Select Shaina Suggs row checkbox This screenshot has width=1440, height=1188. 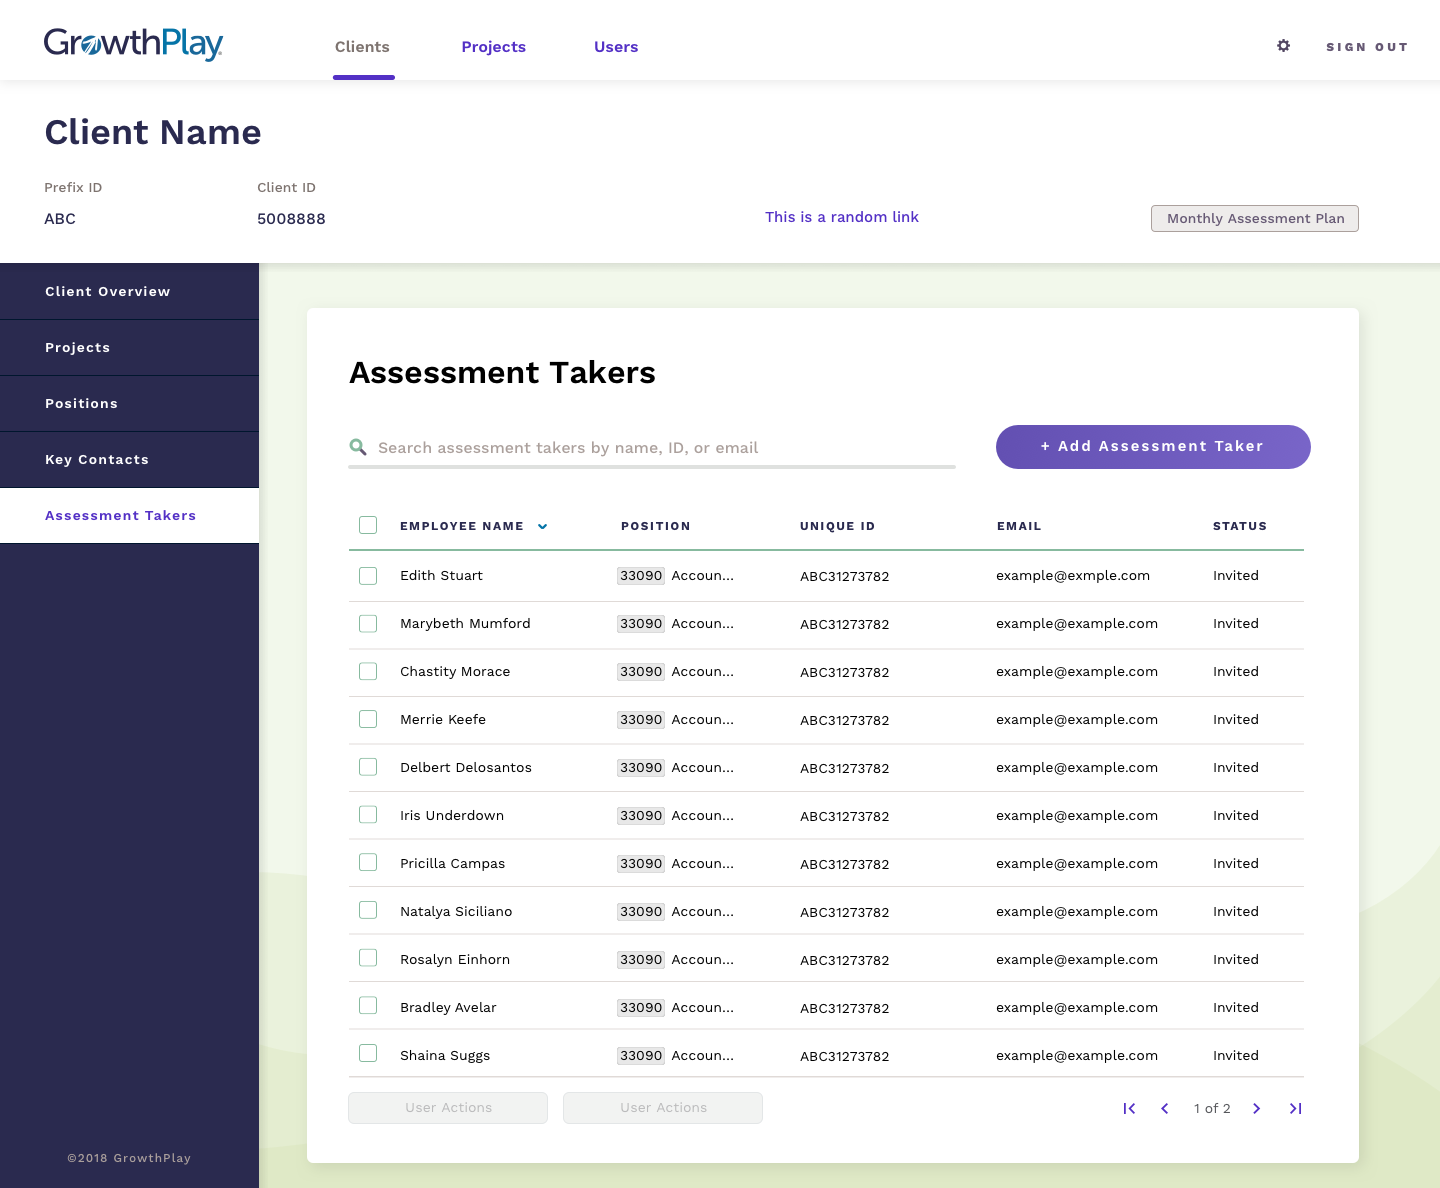click(368, 1054)
